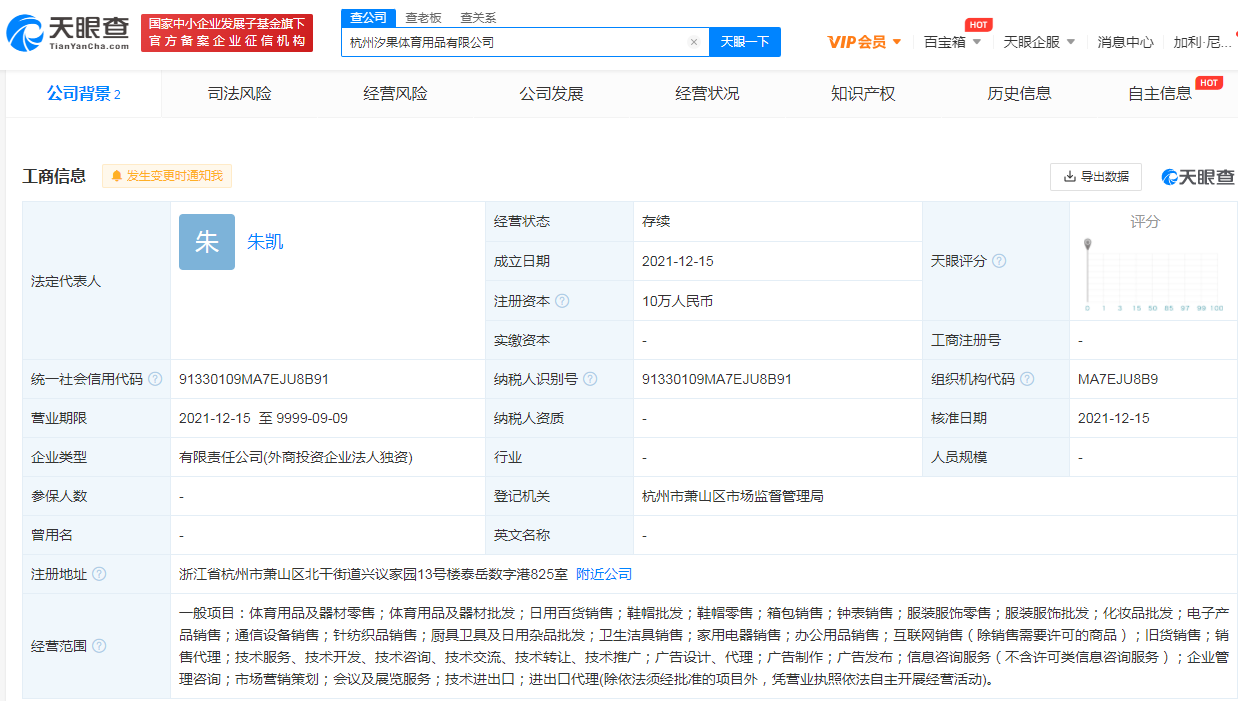Click the bell icon for change notifications
The height and width of the screenshot is (701, 1238).
coord(118,175)
